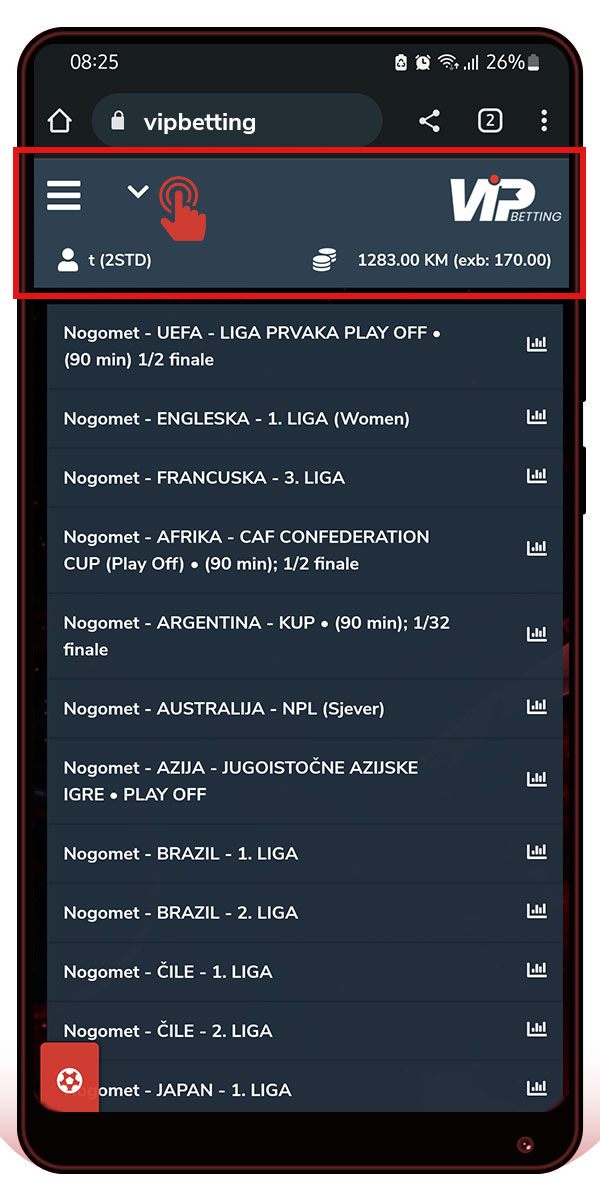Open the red football floating button
Viewport: 600px width, 1200px height.
(x=69, y=1080)
